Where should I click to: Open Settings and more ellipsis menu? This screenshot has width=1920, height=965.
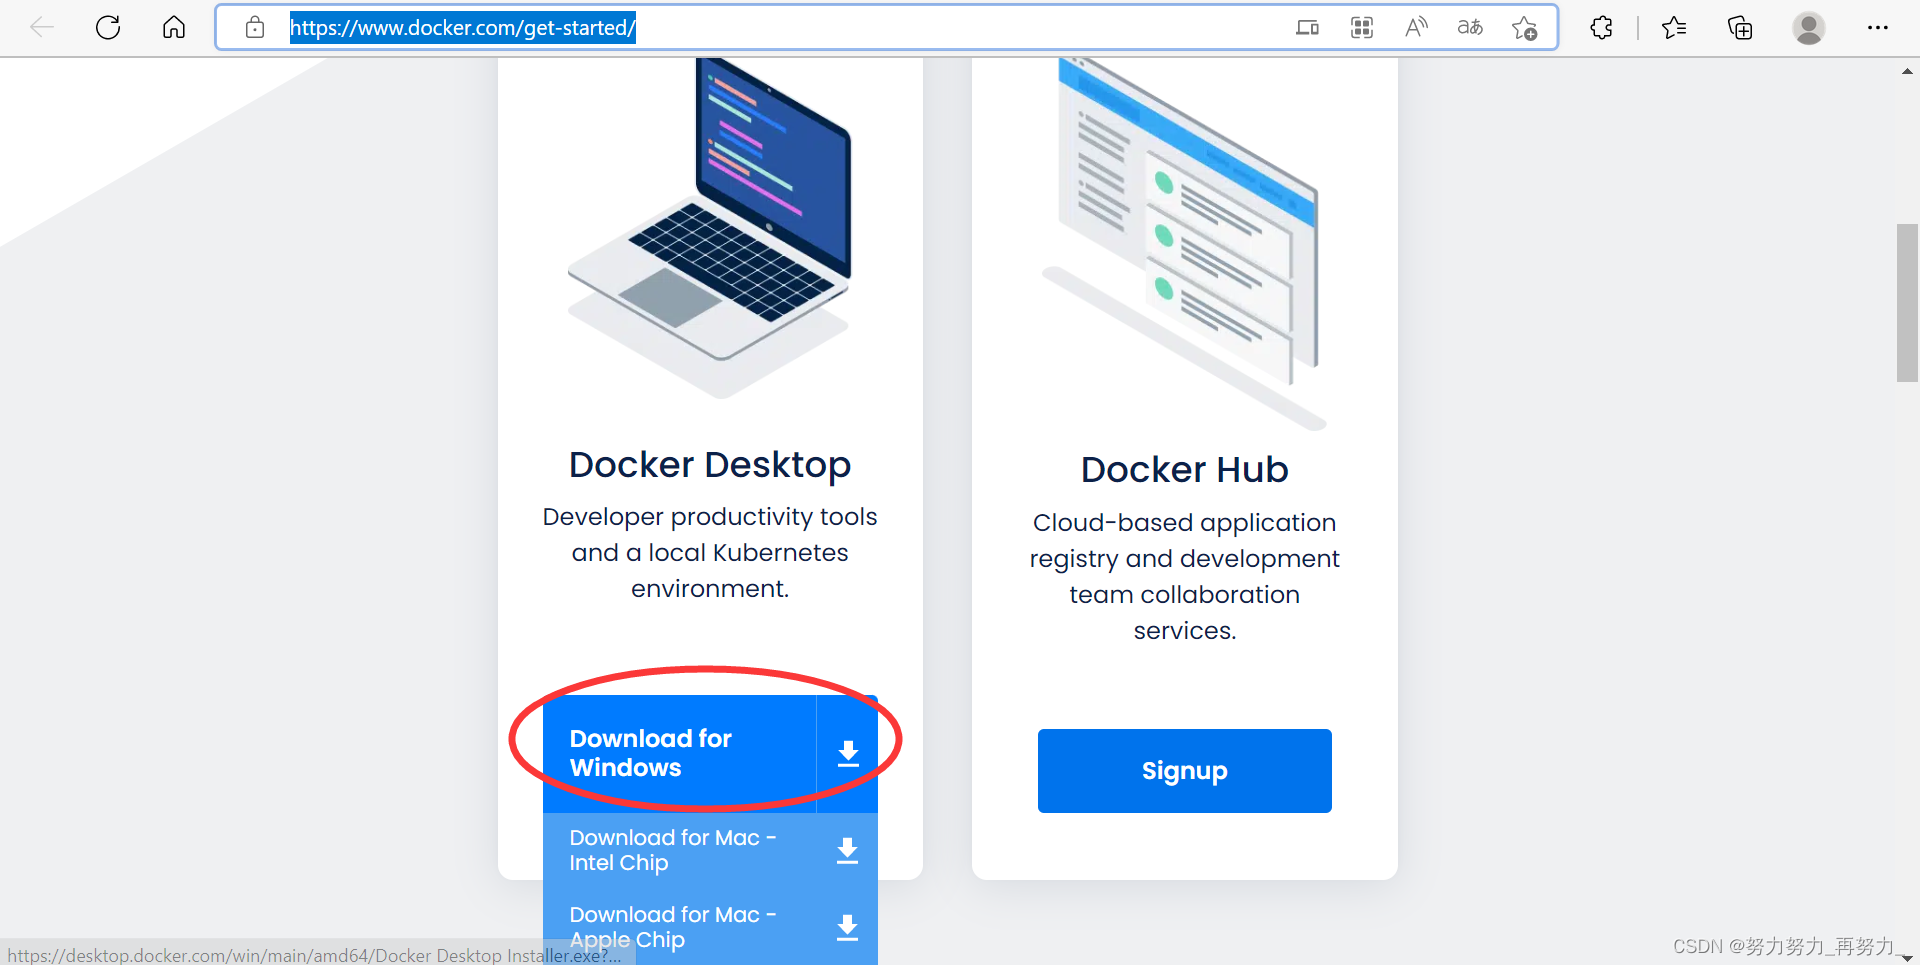1878,27
